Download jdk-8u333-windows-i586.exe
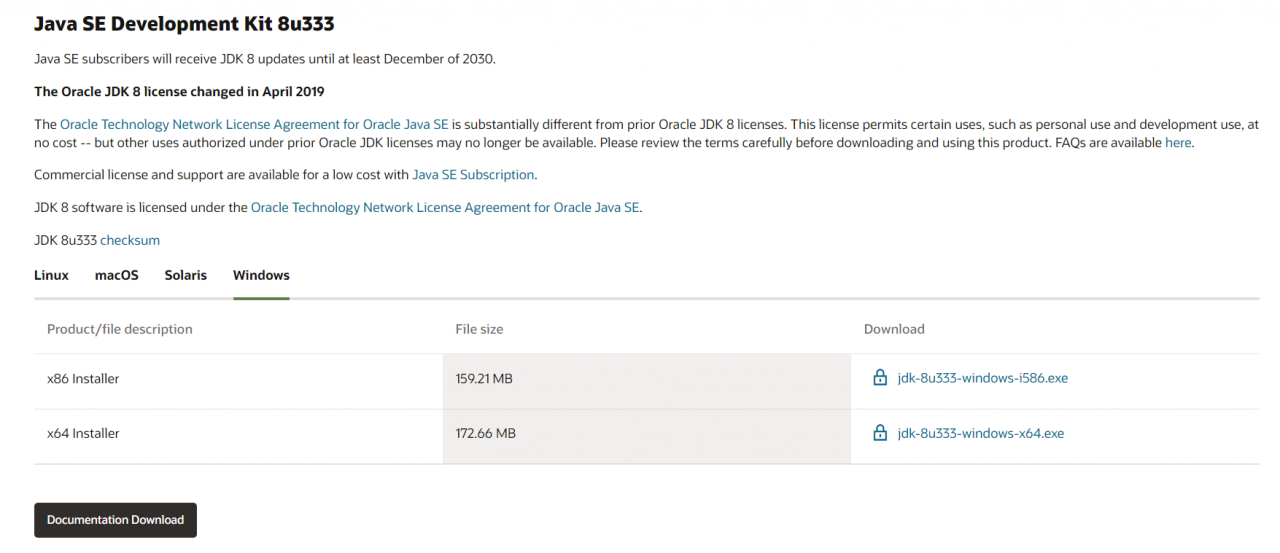Viewport: 1280px width, 553px height. (x=982, y=378)
